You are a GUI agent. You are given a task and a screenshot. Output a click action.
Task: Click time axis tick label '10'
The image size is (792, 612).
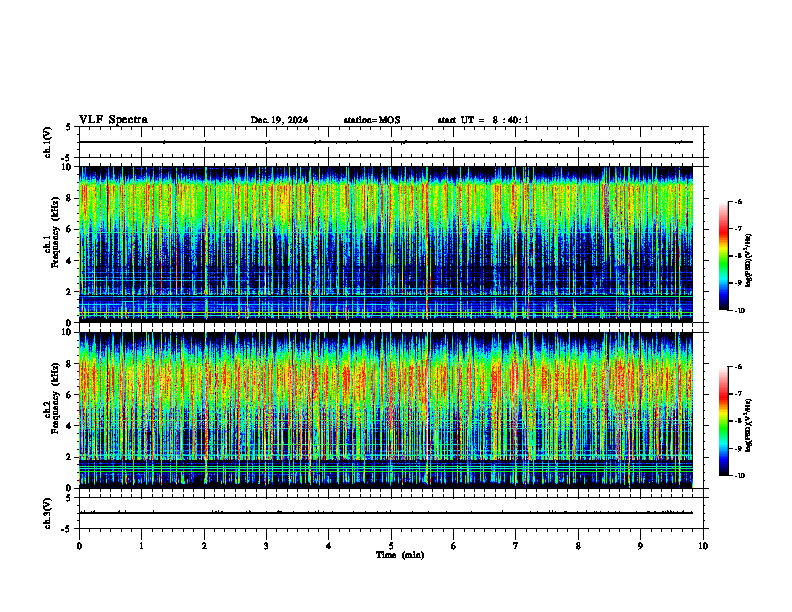[x=703, y=546]
